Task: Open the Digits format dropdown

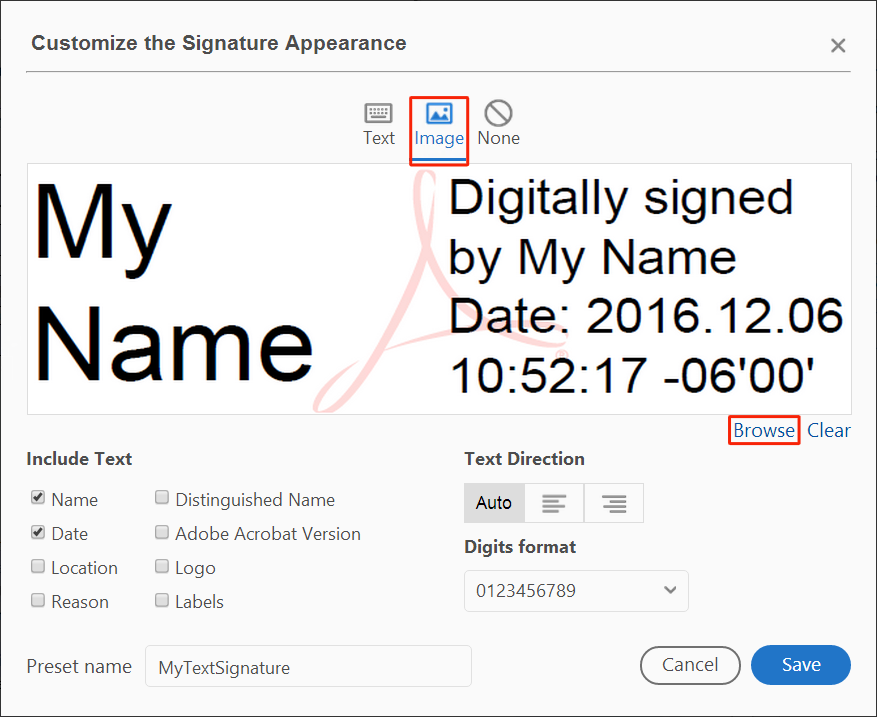Action: tap(576, 590)
